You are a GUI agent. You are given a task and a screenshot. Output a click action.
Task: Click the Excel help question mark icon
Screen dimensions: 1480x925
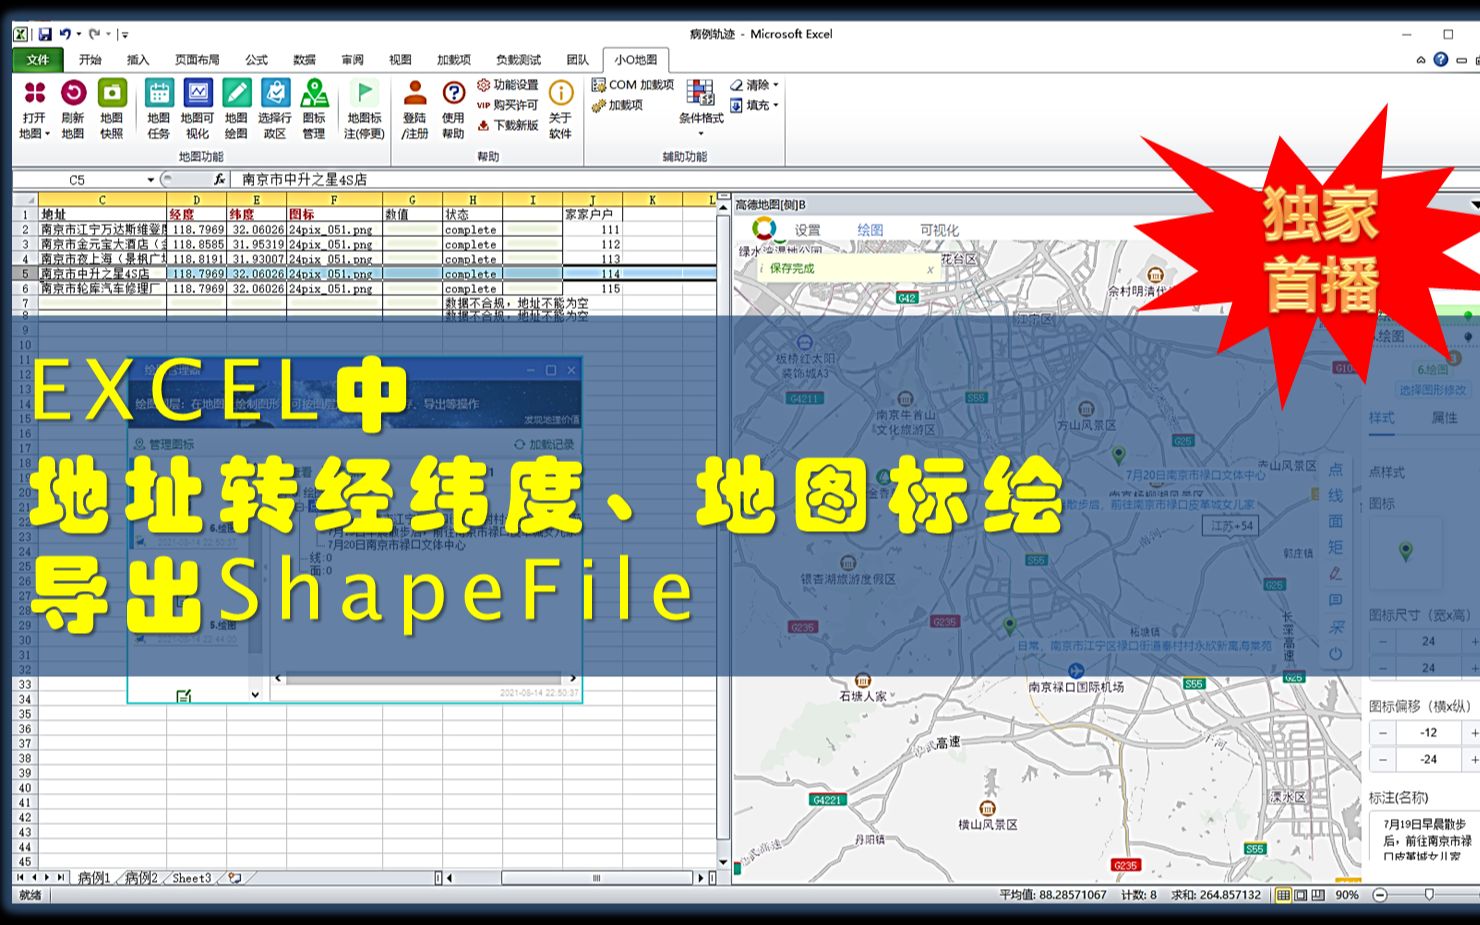pos(1440,60)
